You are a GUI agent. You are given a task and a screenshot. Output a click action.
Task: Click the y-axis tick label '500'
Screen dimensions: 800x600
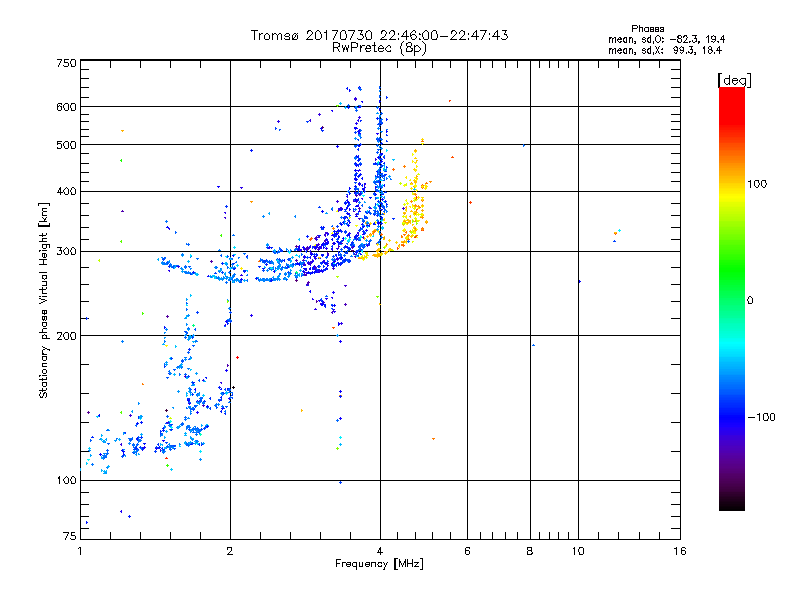point(67,145)
